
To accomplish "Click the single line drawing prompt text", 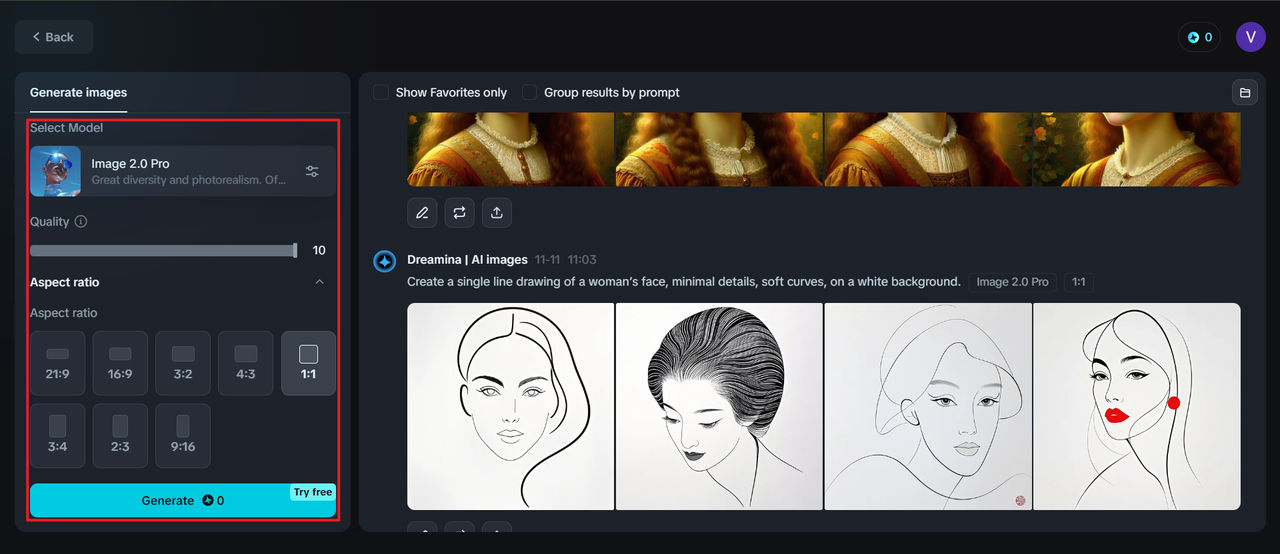I will click(683, 282).
